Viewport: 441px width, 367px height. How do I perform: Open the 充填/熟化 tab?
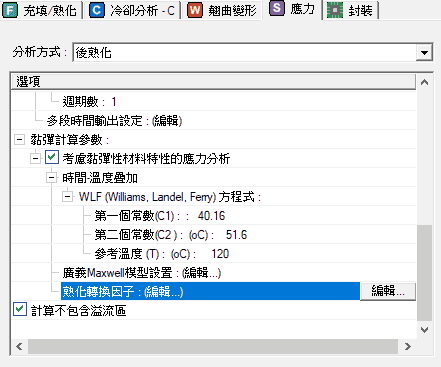(x=41, y=10)
